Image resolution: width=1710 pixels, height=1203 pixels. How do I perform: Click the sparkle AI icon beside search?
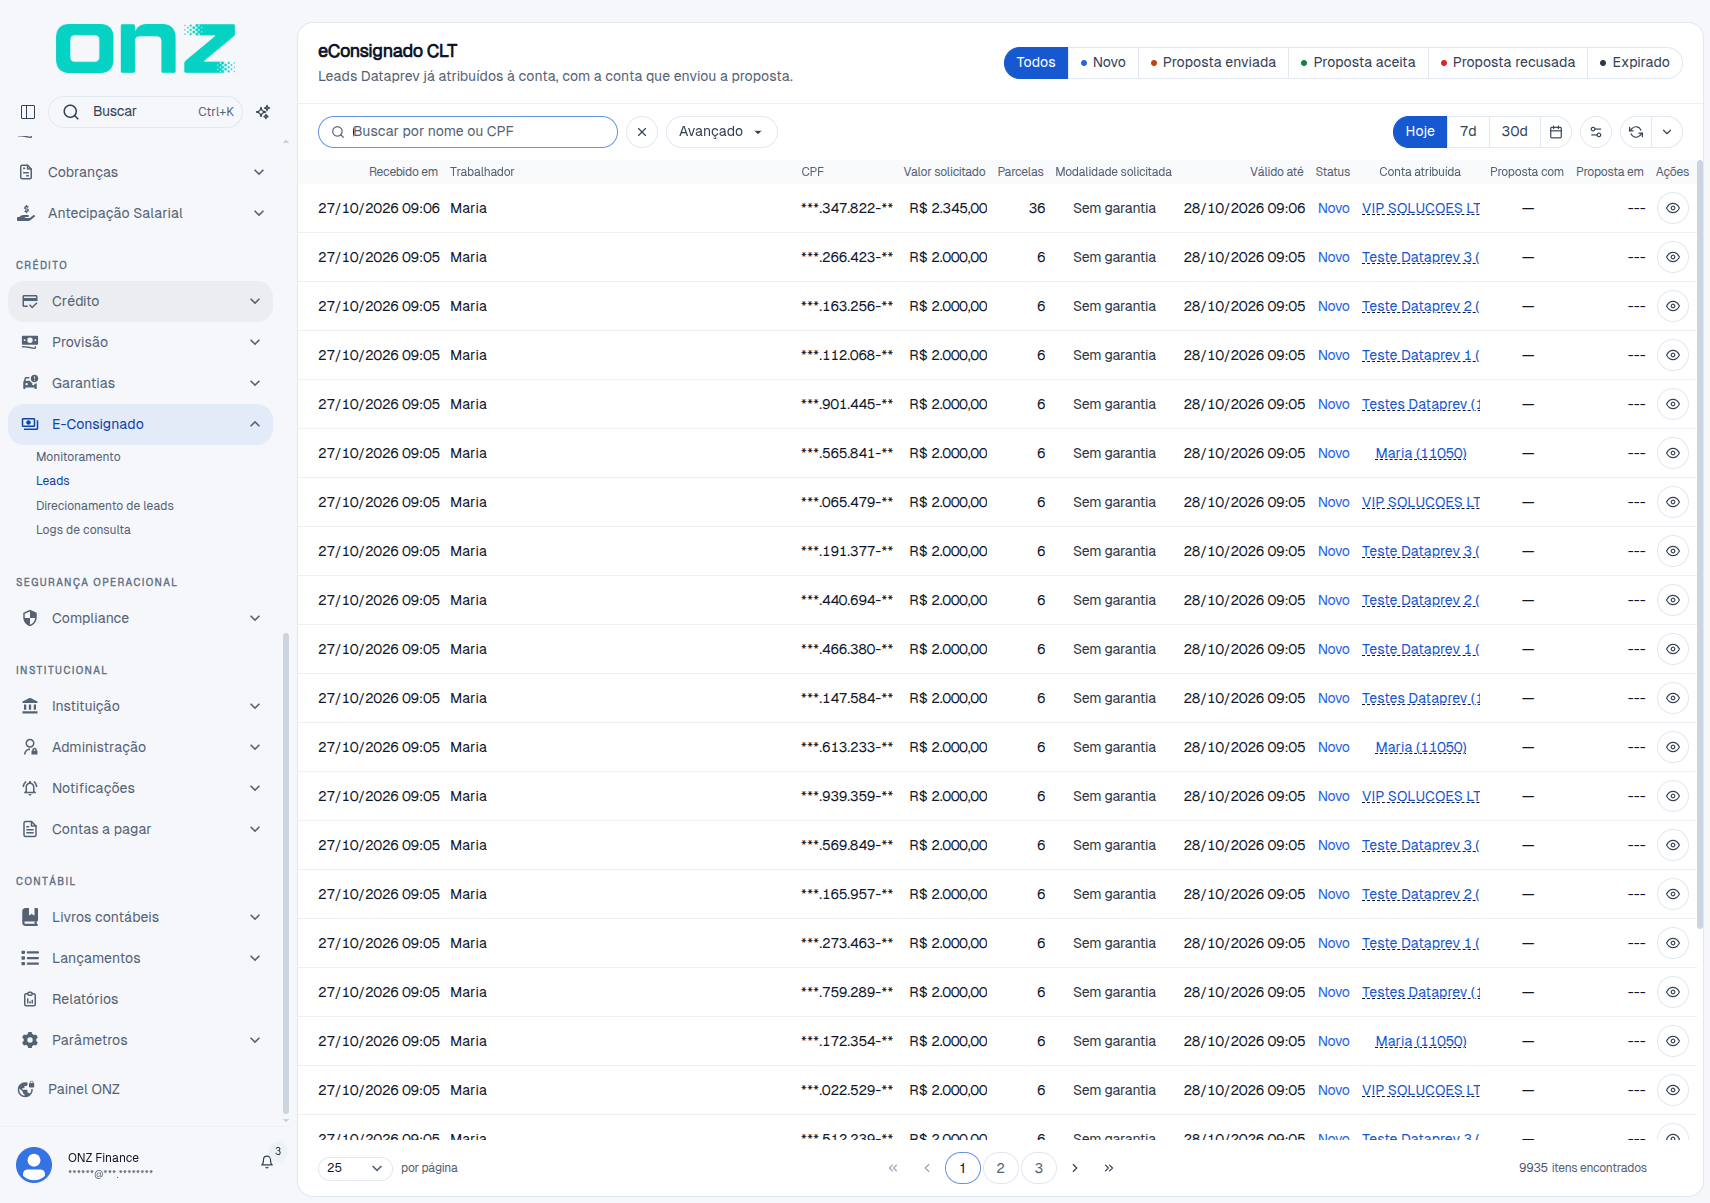pyautogui.click(x=263, y=112)
